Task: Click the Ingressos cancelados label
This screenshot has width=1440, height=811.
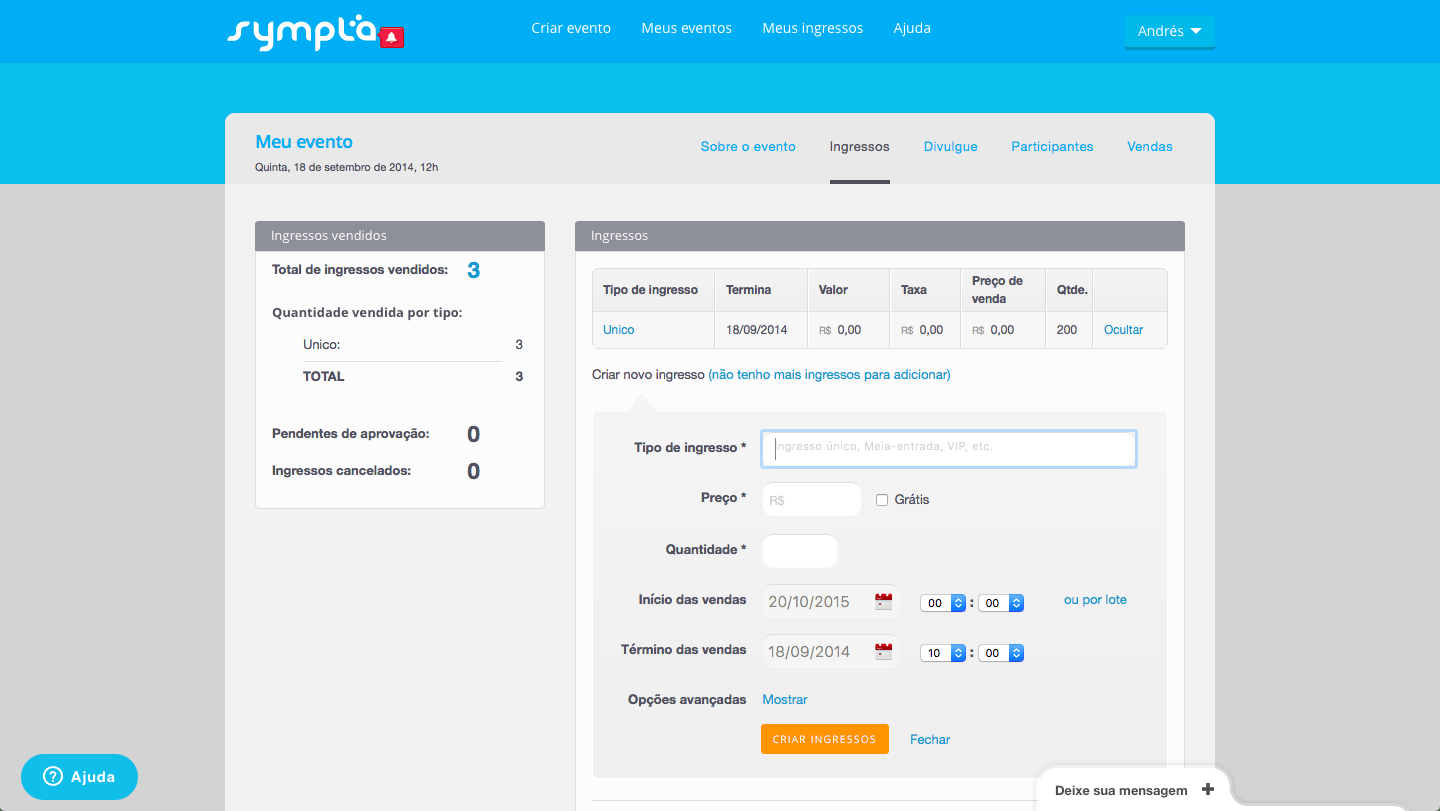Action: pyautogui.click(x=342, y=470)
